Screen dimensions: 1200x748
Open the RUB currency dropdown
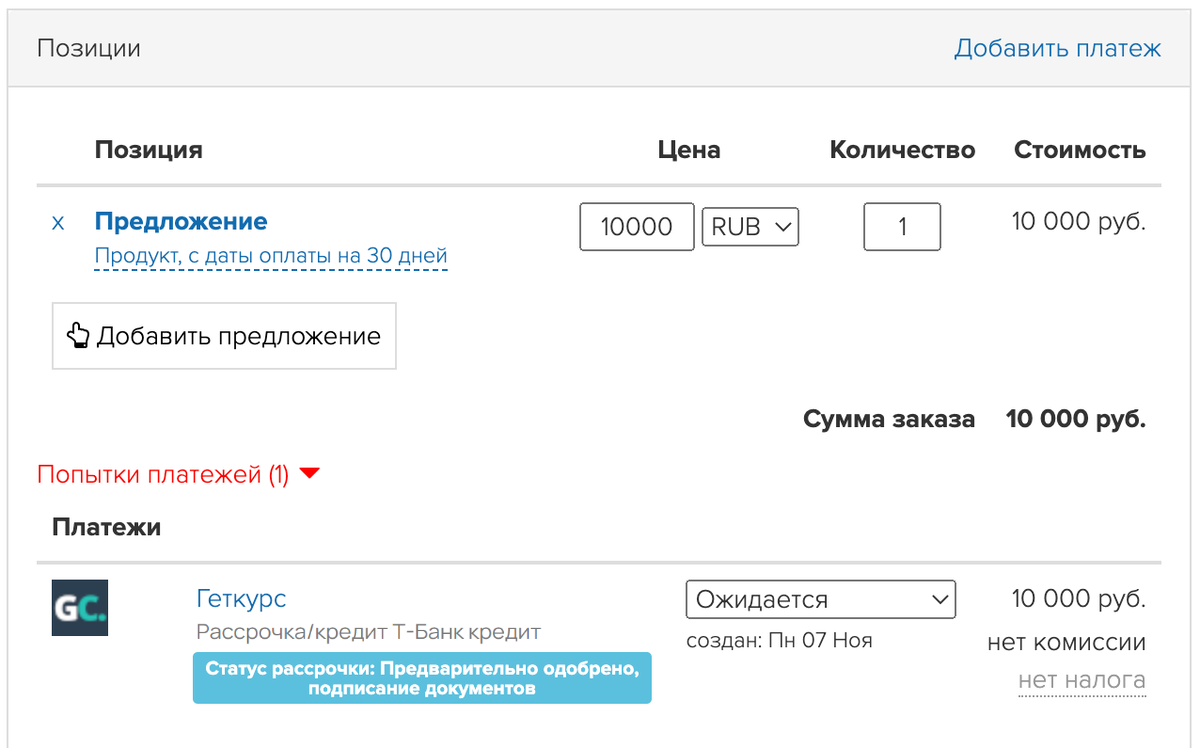(x=750, y=227)
